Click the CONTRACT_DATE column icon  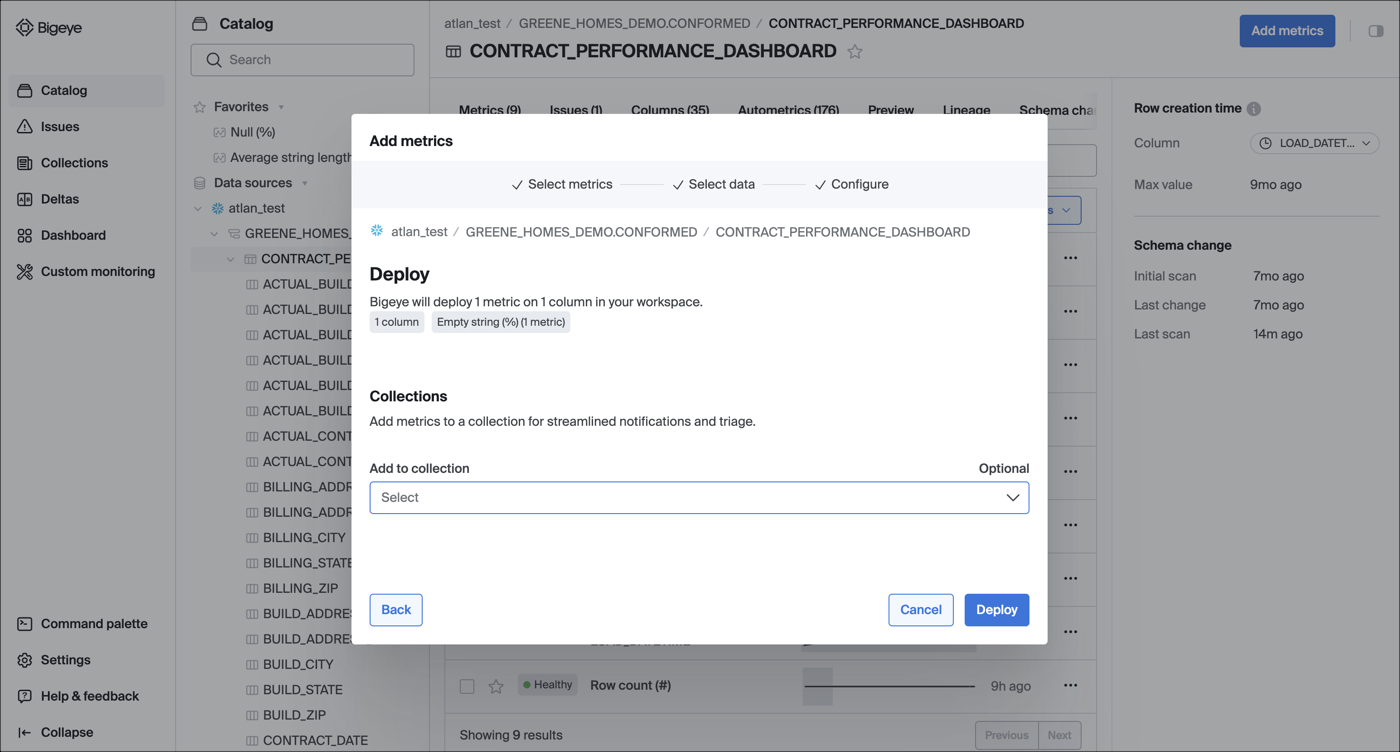[252, 741]
